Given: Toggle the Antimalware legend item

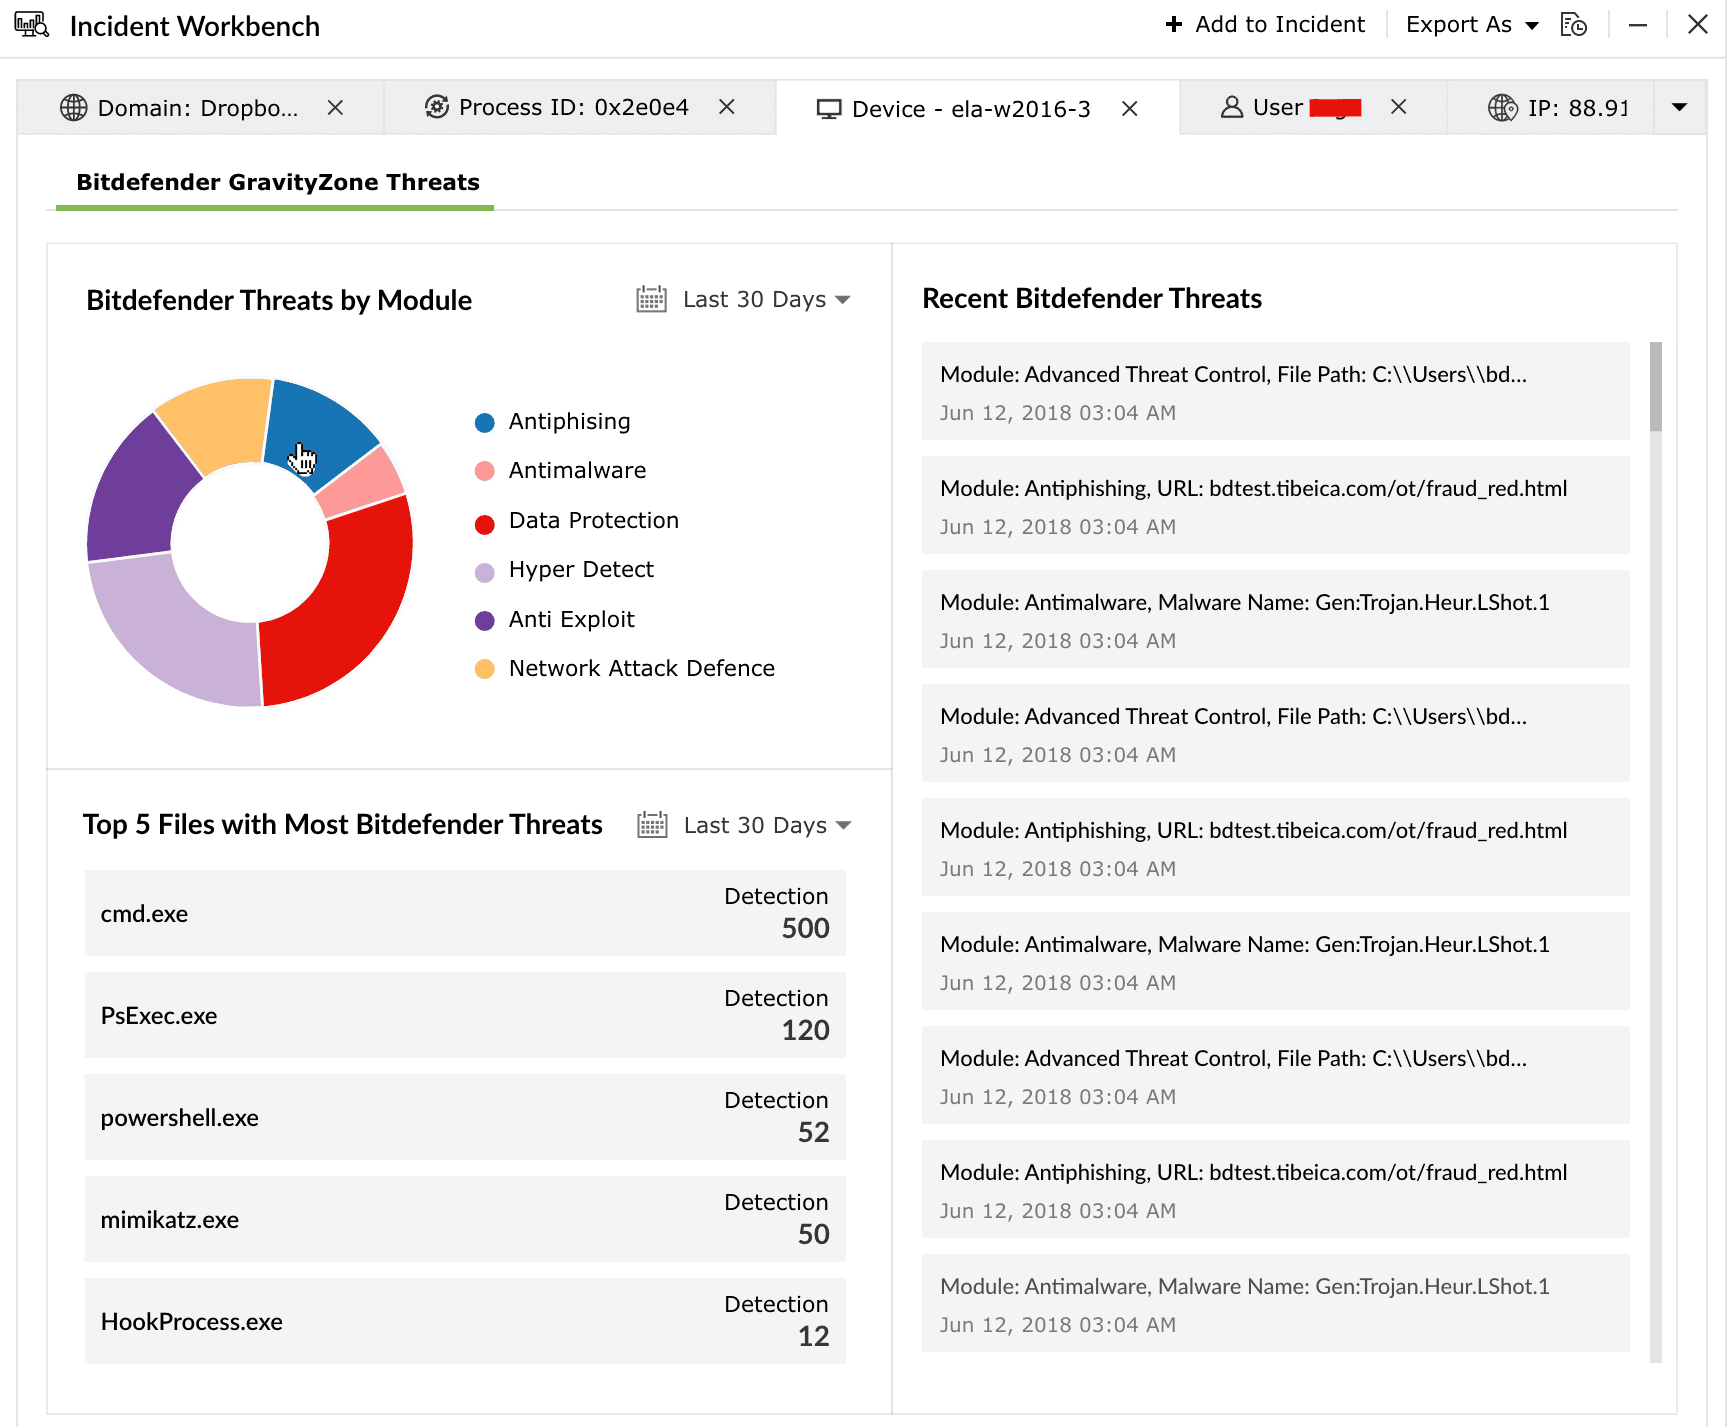Looking at the screenshot, I should point(560,471).
